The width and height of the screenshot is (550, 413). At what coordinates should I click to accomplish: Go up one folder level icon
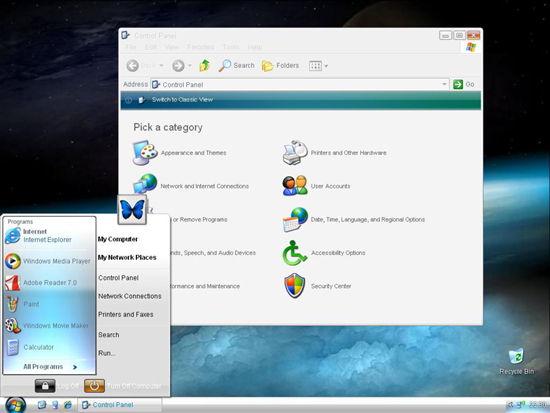pos(204,66)
